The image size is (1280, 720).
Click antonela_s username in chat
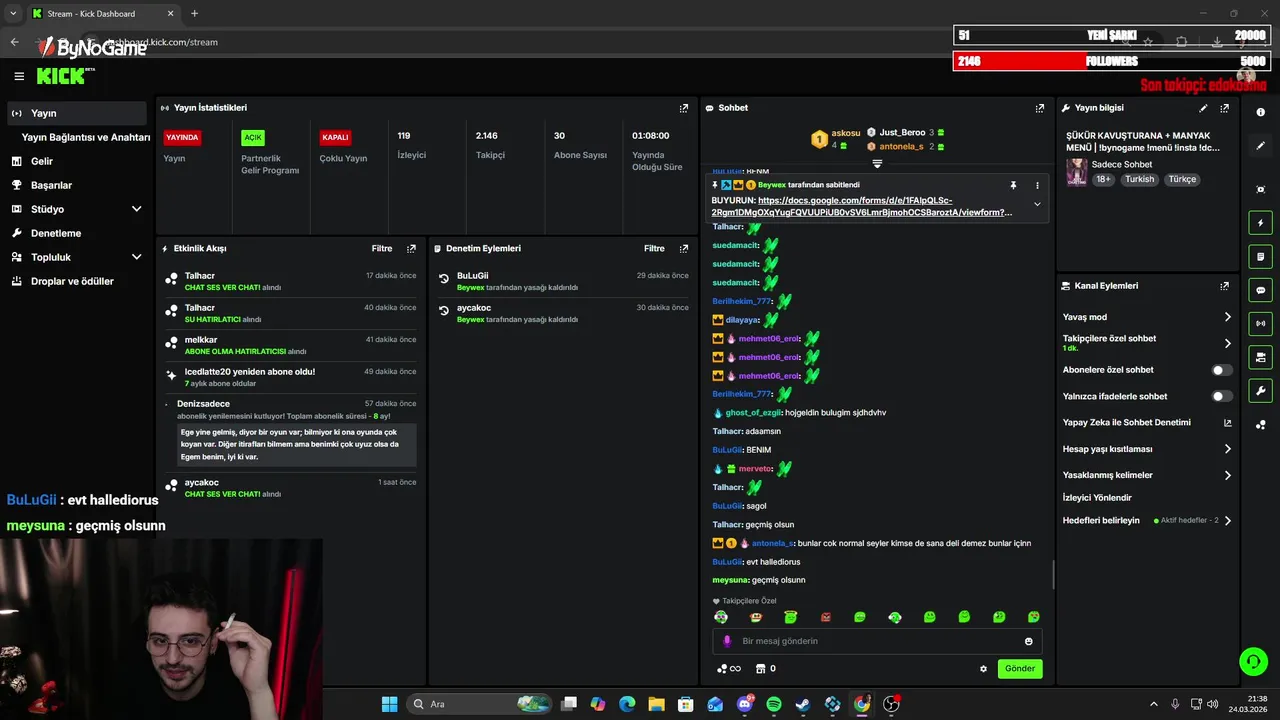tap(773, 544)
